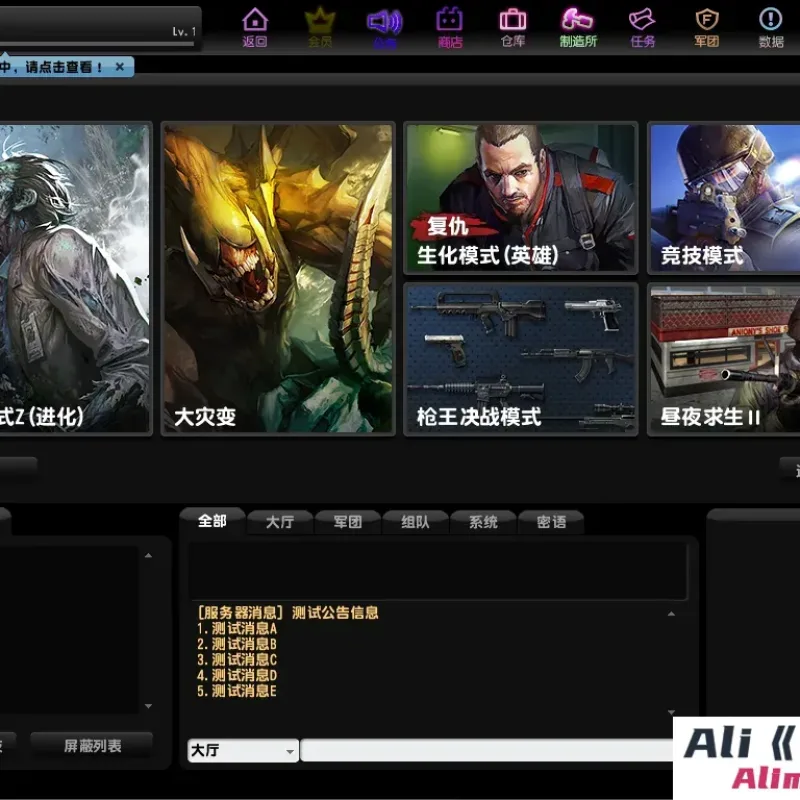Open the 制造所 hammer icon
The image size is (800, 800).
click(578, 28)
